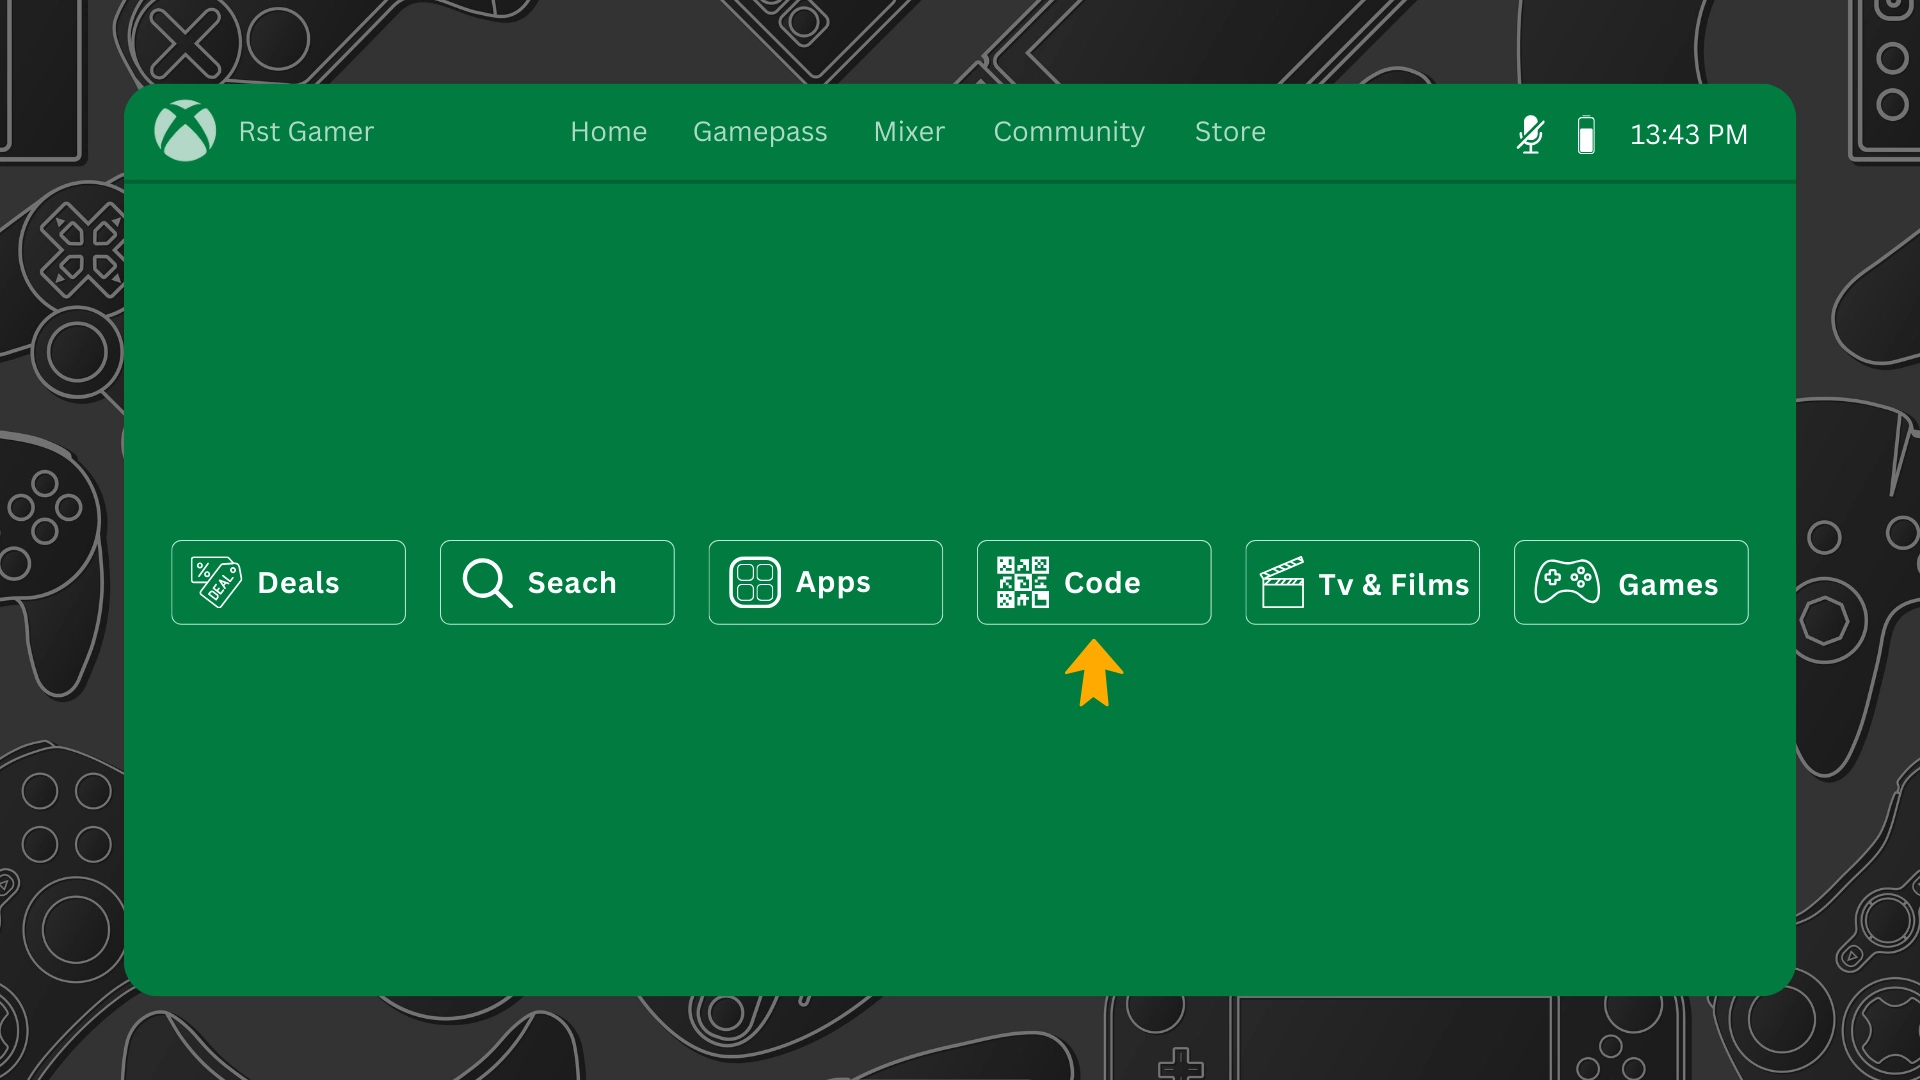Click the clapperboard icon
Screen dimensions: 1920x1080
1282,582
